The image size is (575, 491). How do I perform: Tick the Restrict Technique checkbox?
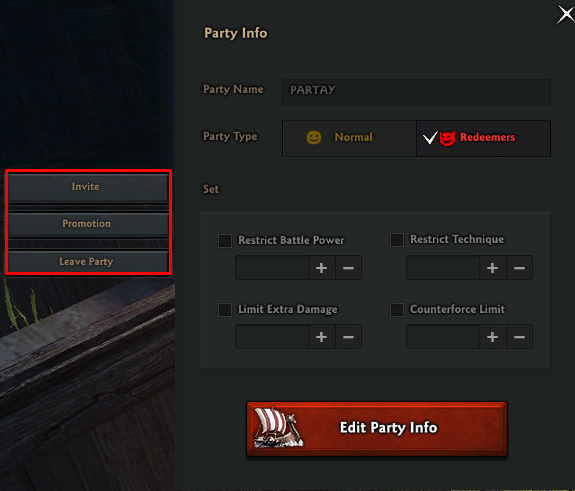(397, 240)
